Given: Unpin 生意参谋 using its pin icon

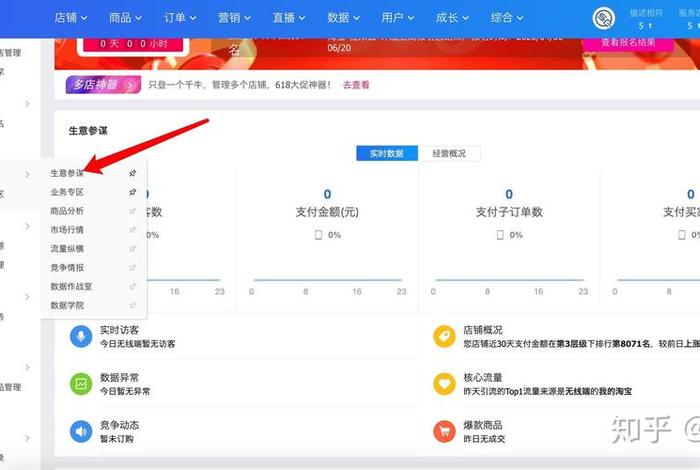Looking at the screenshot, I should click(133, 173).
